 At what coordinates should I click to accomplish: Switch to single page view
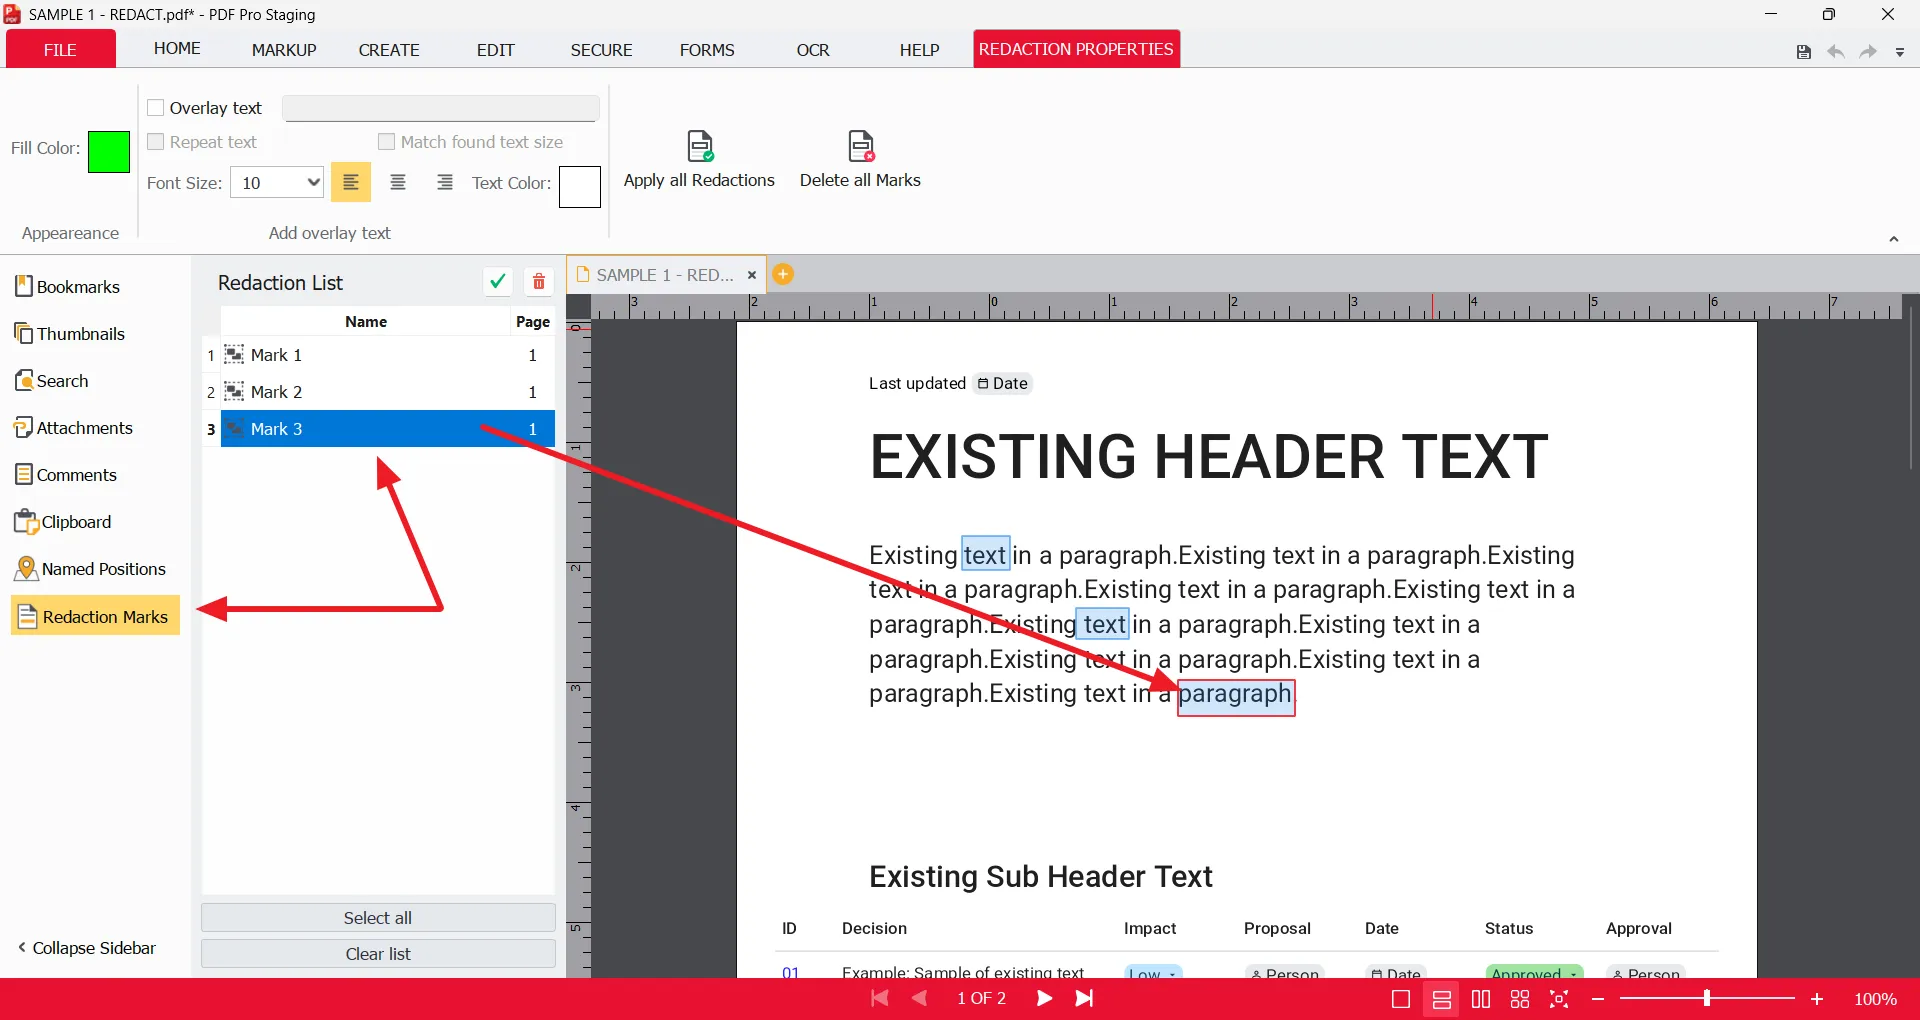1401,999
